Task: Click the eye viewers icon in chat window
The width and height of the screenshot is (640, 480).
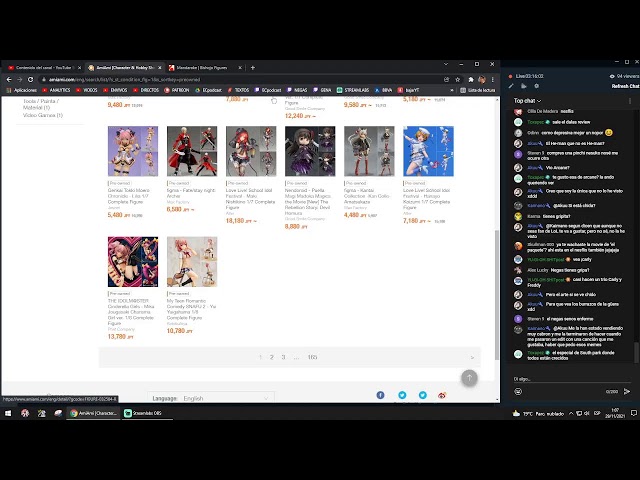Action: 612,76
